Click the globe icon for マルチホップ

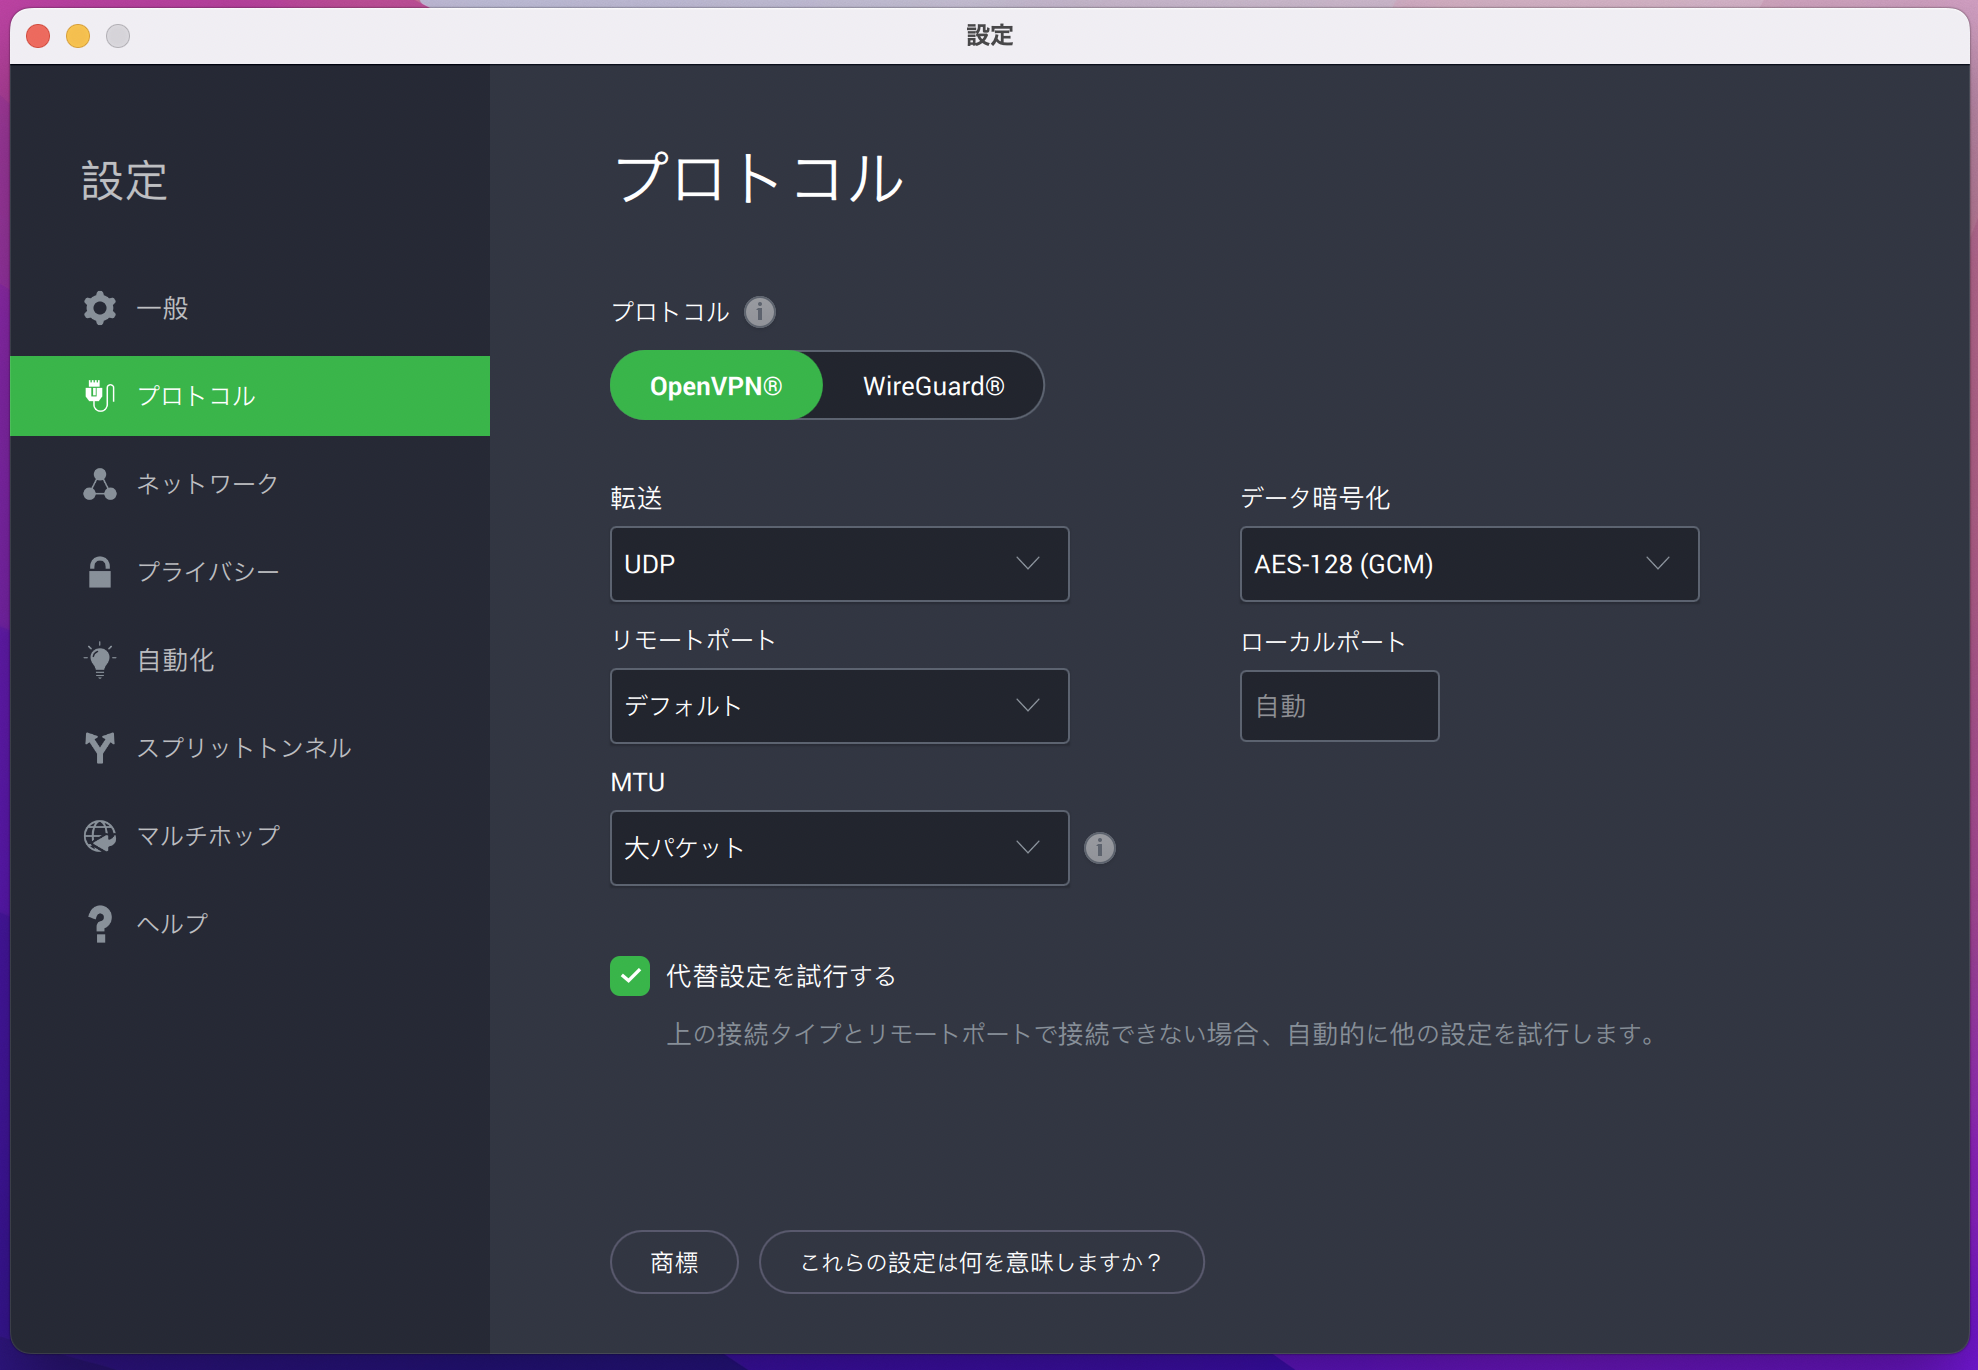[x=100, y=836]
